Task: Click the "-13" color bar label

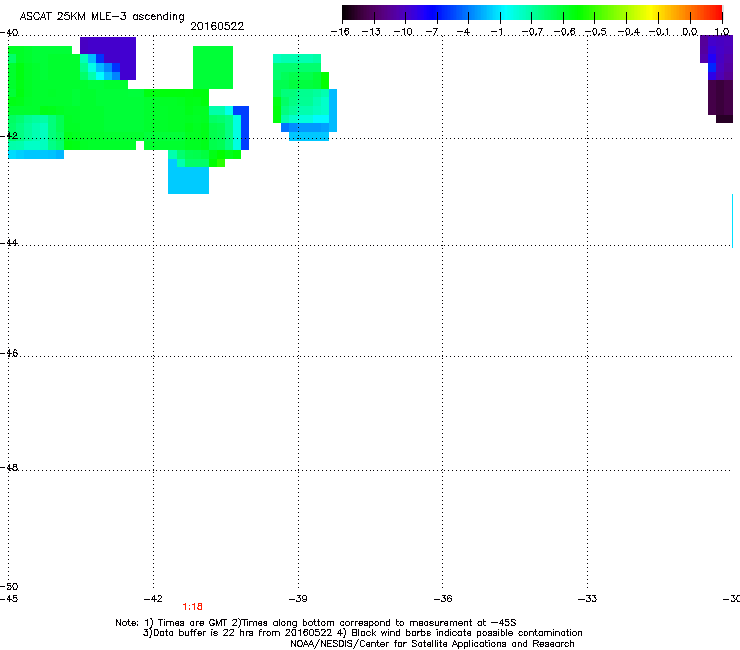Action: [371, 32]
